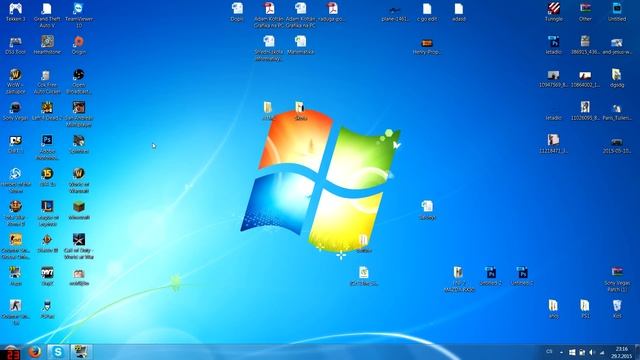The height and width of the screenshot is (360, 640).
Task: Select the 10947569_8... image thumbnail
Action: 553,78
